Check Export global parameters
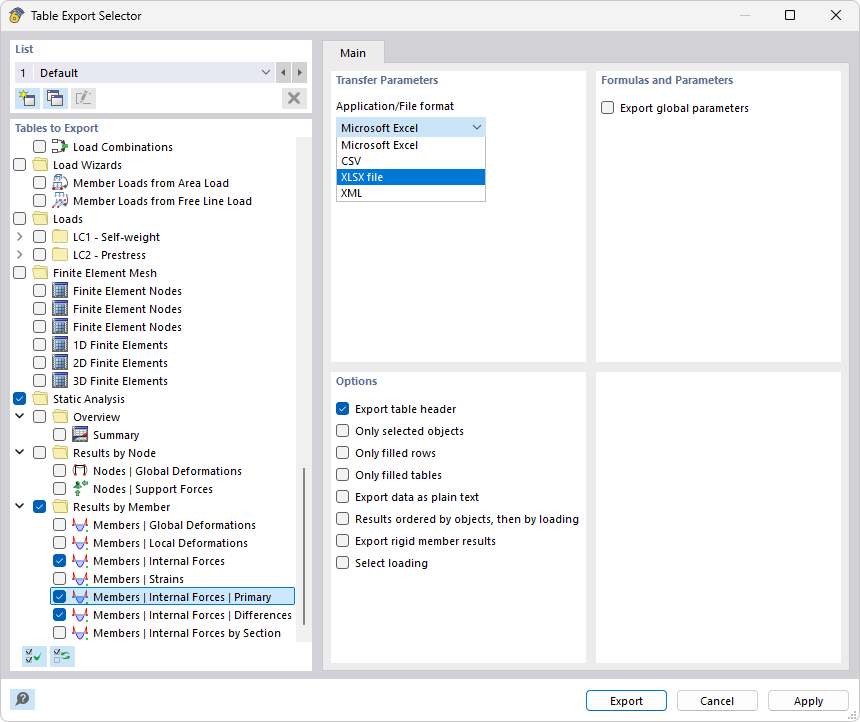This screenshot has width=860, height=722. pos(608,108)
